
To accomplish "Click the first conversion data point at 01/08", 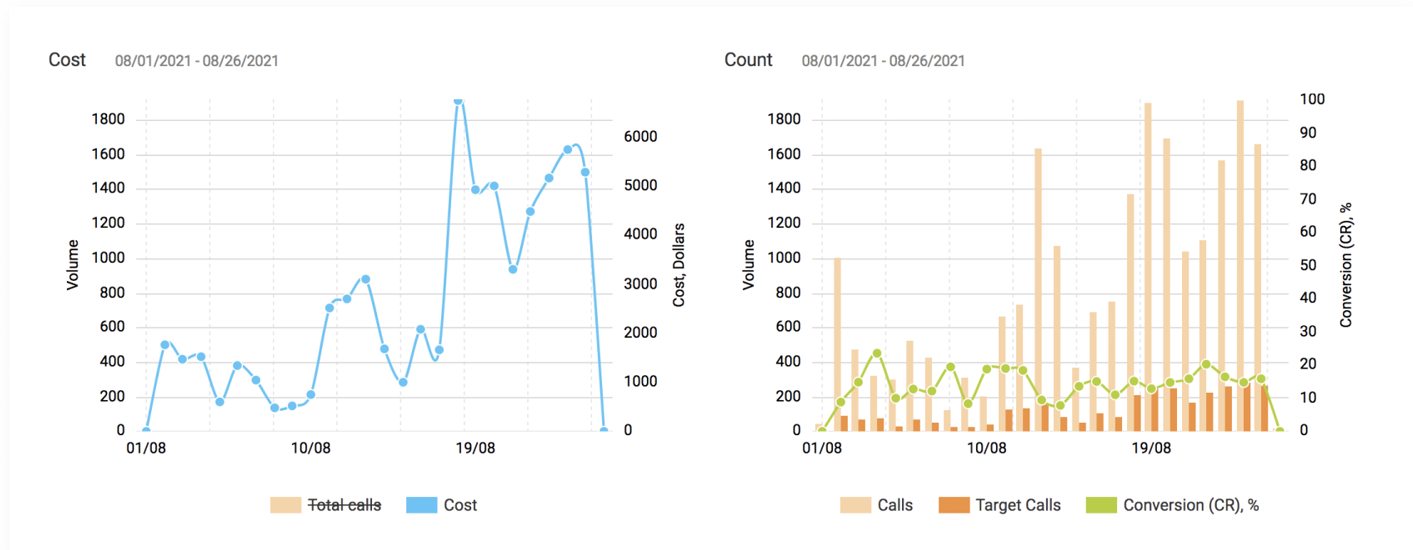I will [x=822, y=431].
